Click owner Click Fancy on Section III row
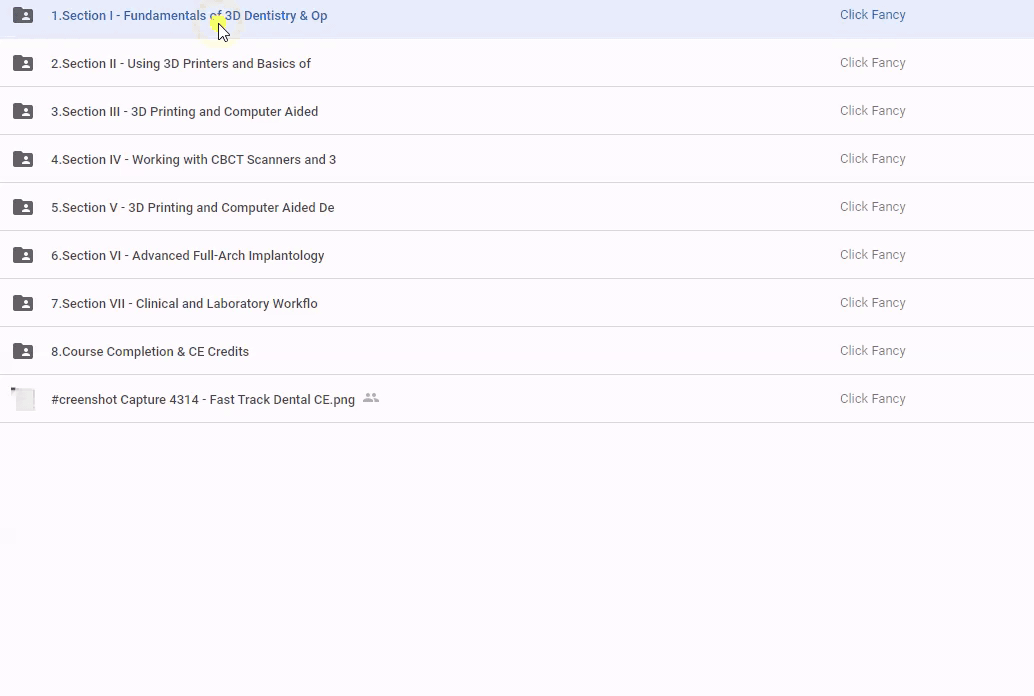This screenshot has height=696, width=1034. tap(872, 111)
